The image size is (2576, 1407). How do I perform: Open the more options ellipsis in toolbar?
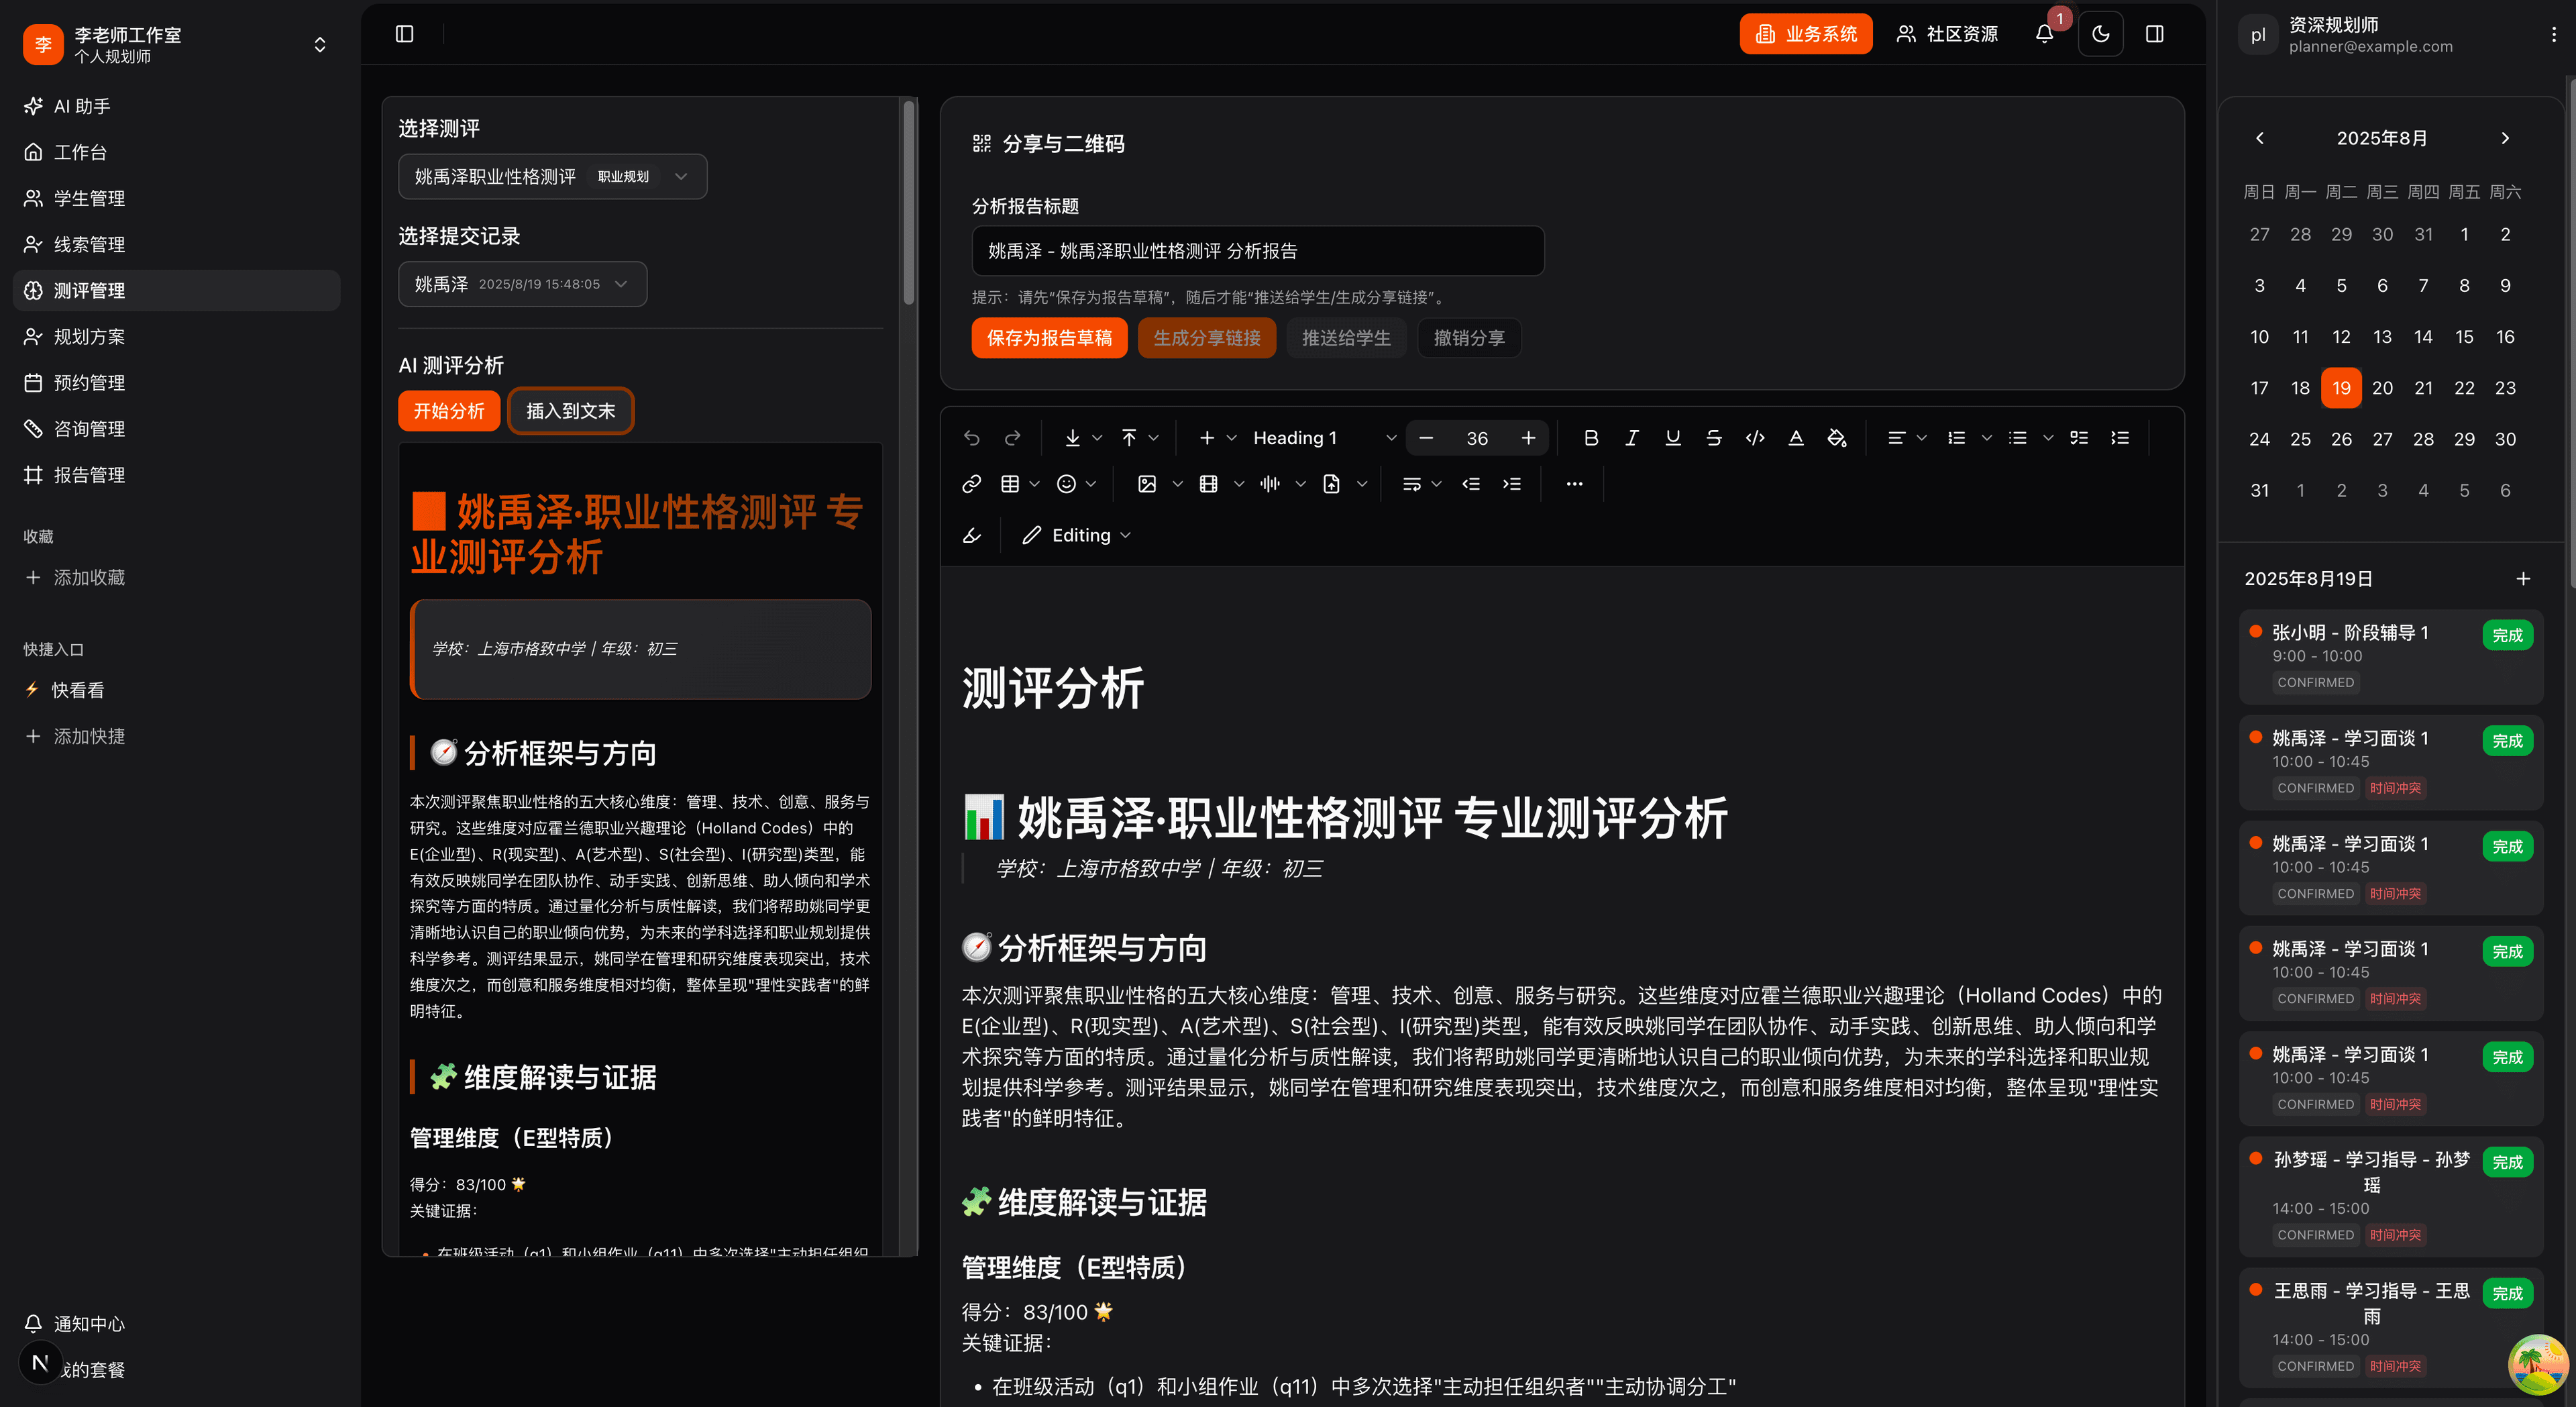click(1574, 484)
